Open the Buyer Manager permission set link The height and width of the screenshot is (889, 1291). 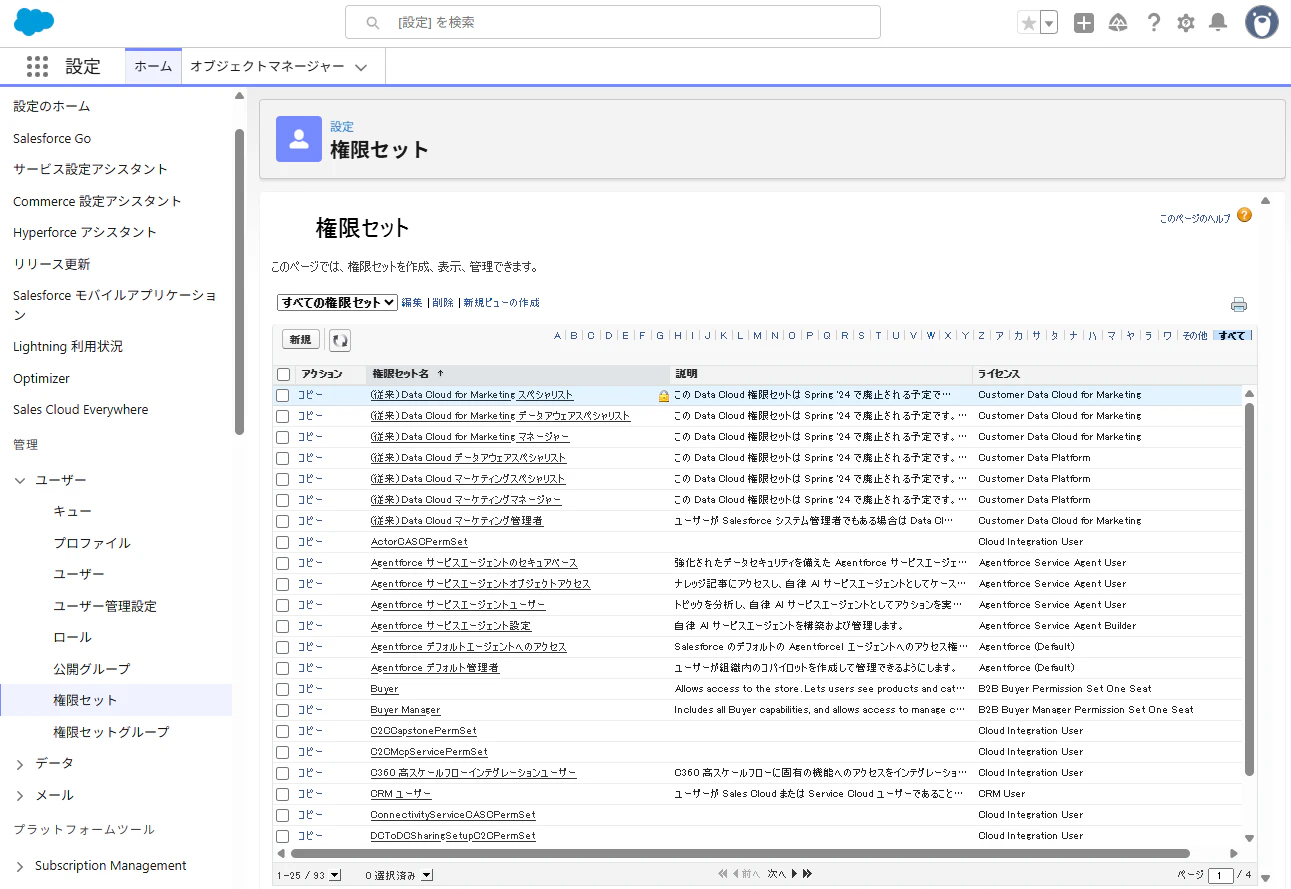(x=405, y=710)
